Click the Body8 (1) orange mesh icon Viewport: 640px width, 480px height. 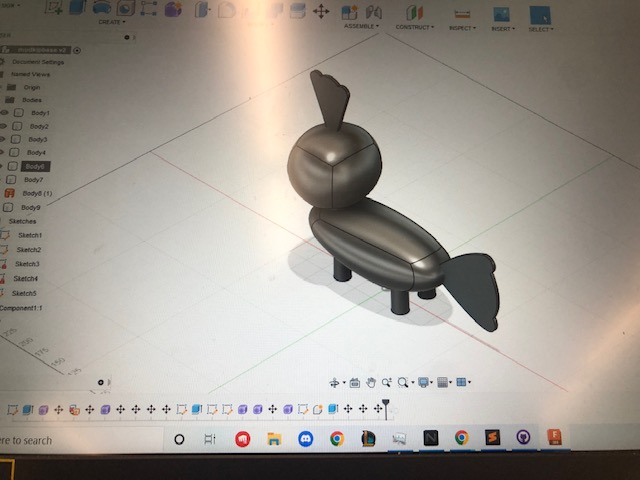(9, 193)
